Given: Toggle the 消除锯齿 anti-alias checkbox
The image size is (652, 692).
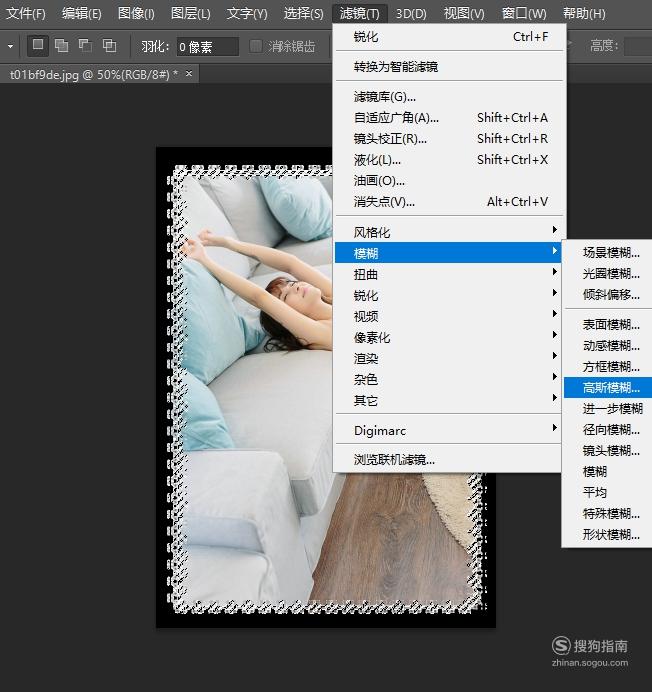Looking at the screenshot, I should (256, 46).
